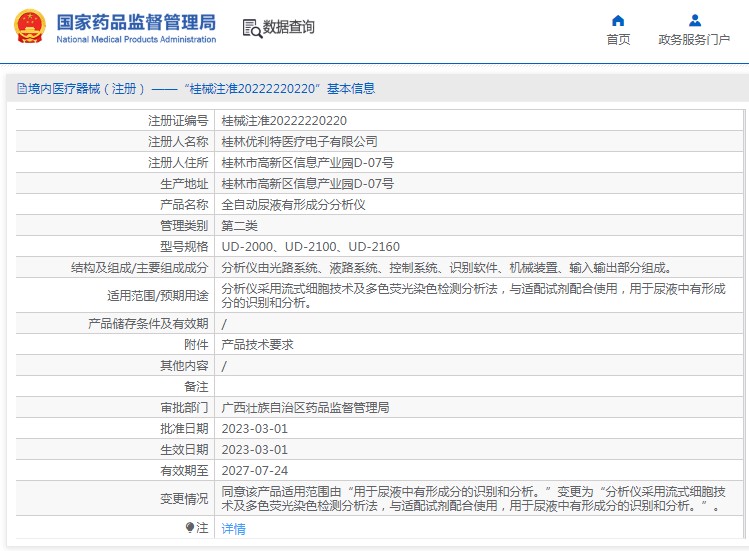This screenshot has height=551, width=749.
Task: Select expiry date 2027-07-24
Action: pyautogui.click(x=255, y=471)
